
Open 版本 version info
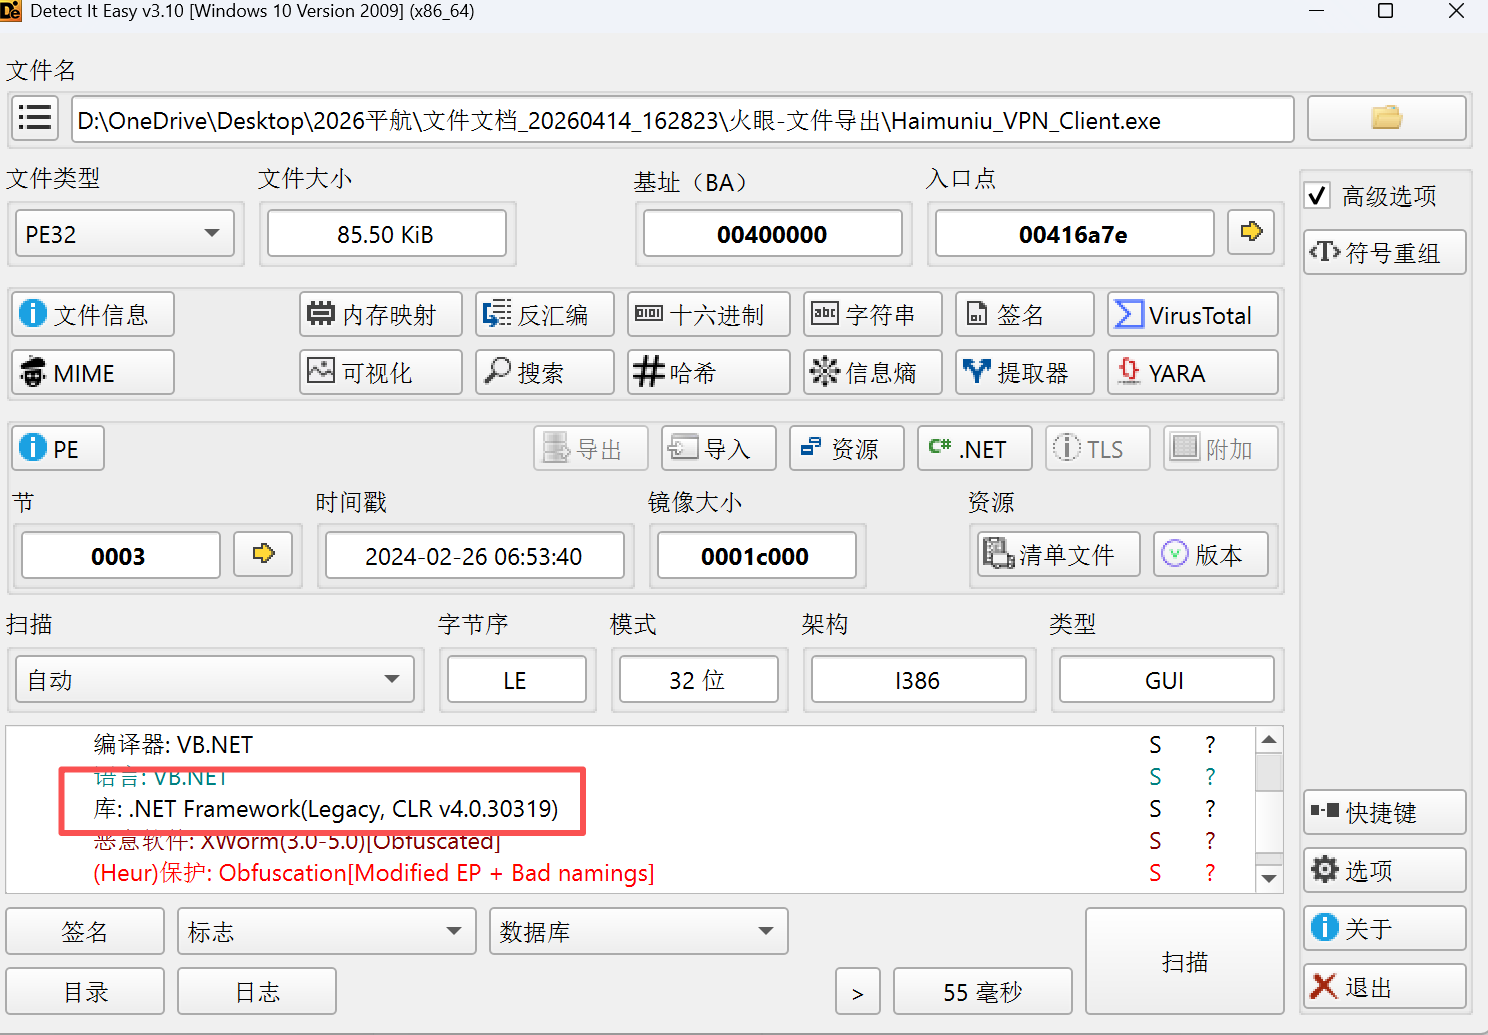[1211, 554]
